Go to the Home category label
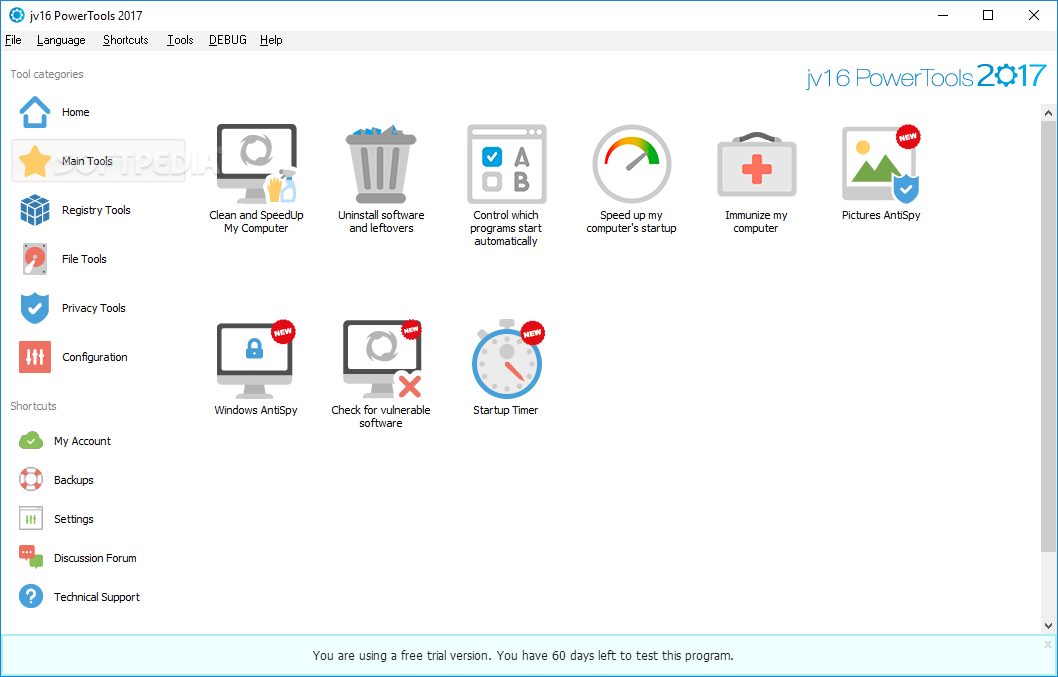Viewport: 1058px width, 677px height. (76, 112)
